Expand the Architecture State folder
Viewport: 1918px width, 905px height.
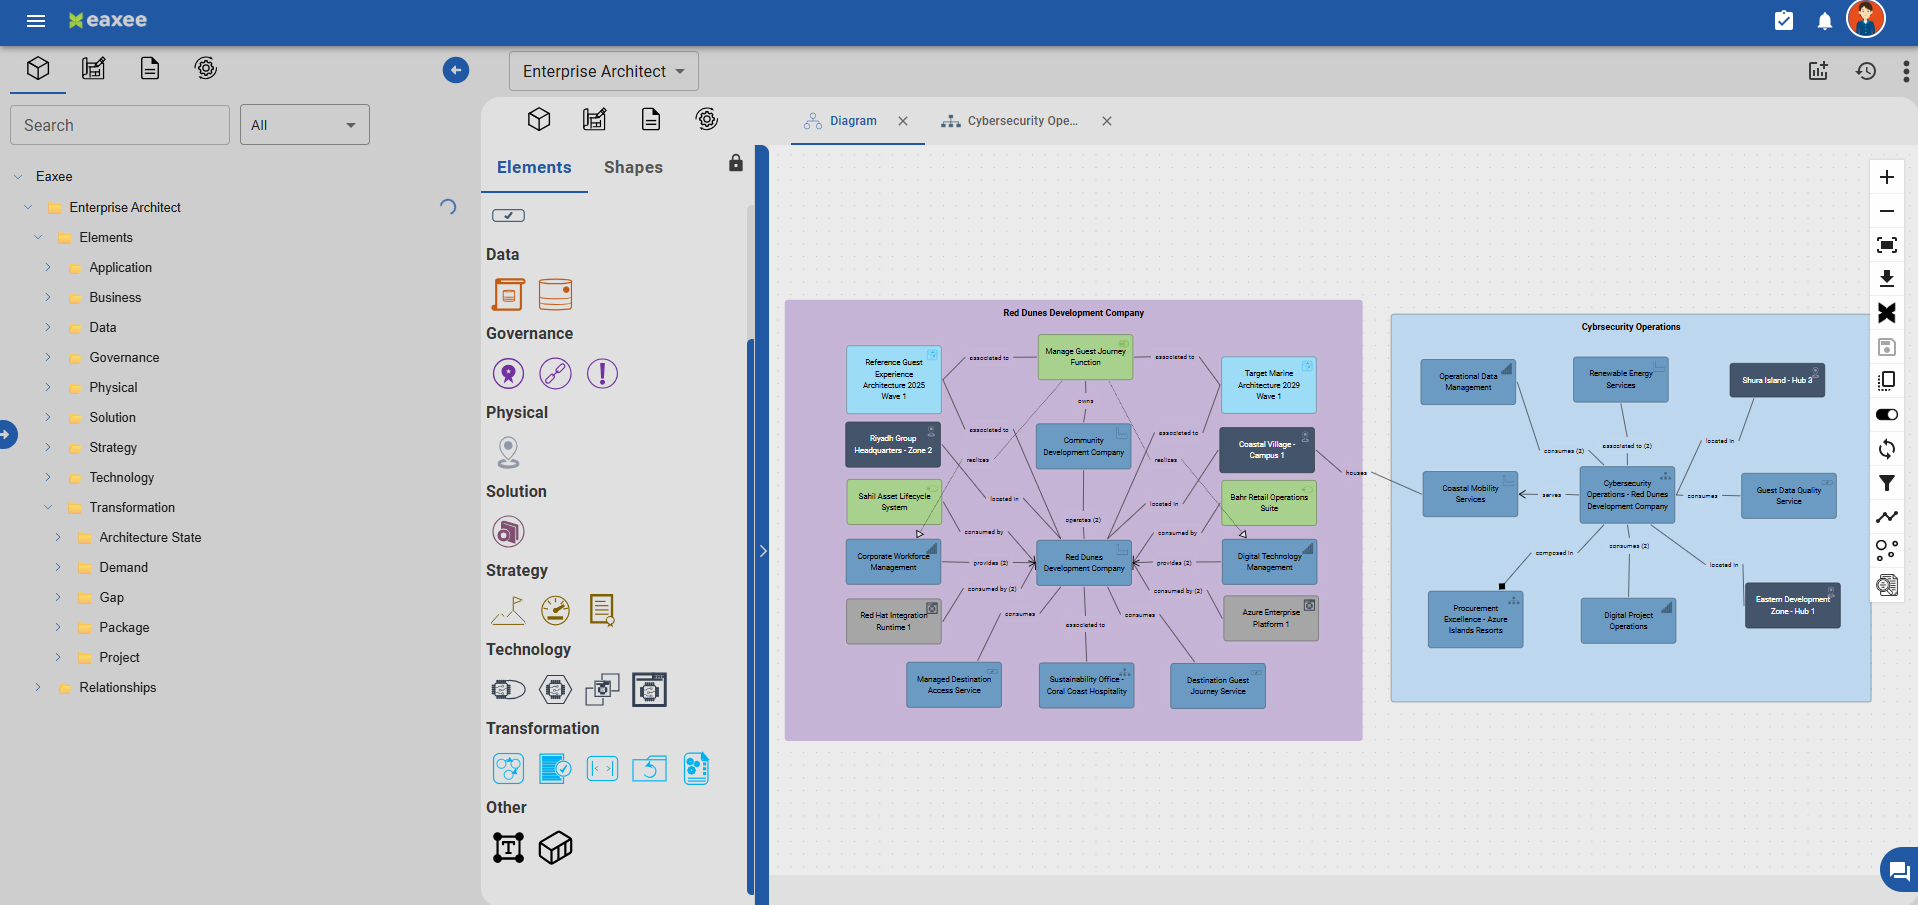coord(58,538)
